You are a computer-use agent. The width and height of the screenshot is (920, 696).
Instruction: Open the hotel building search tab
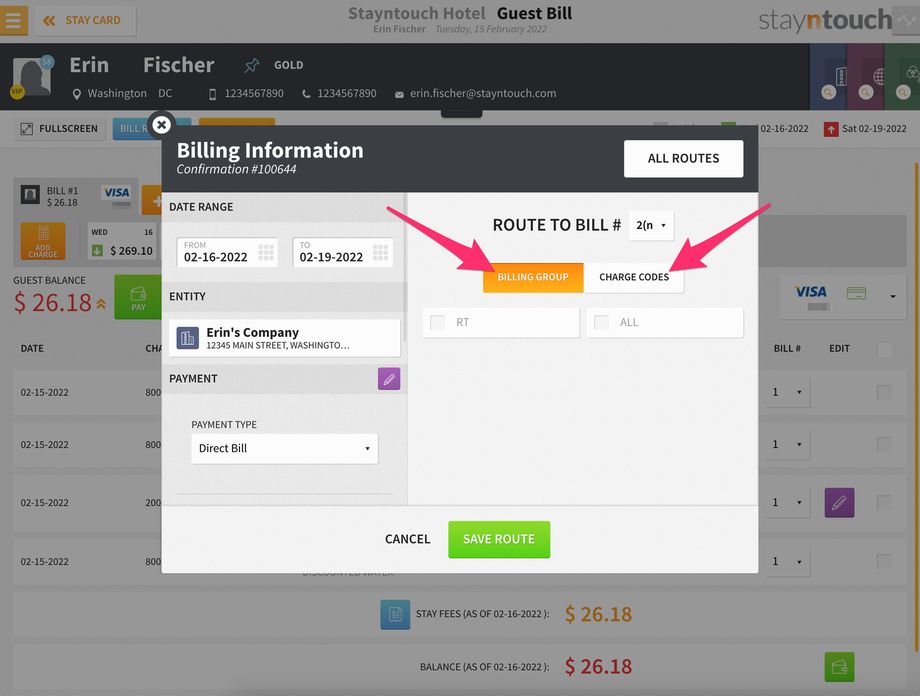[x=828, y=77]
